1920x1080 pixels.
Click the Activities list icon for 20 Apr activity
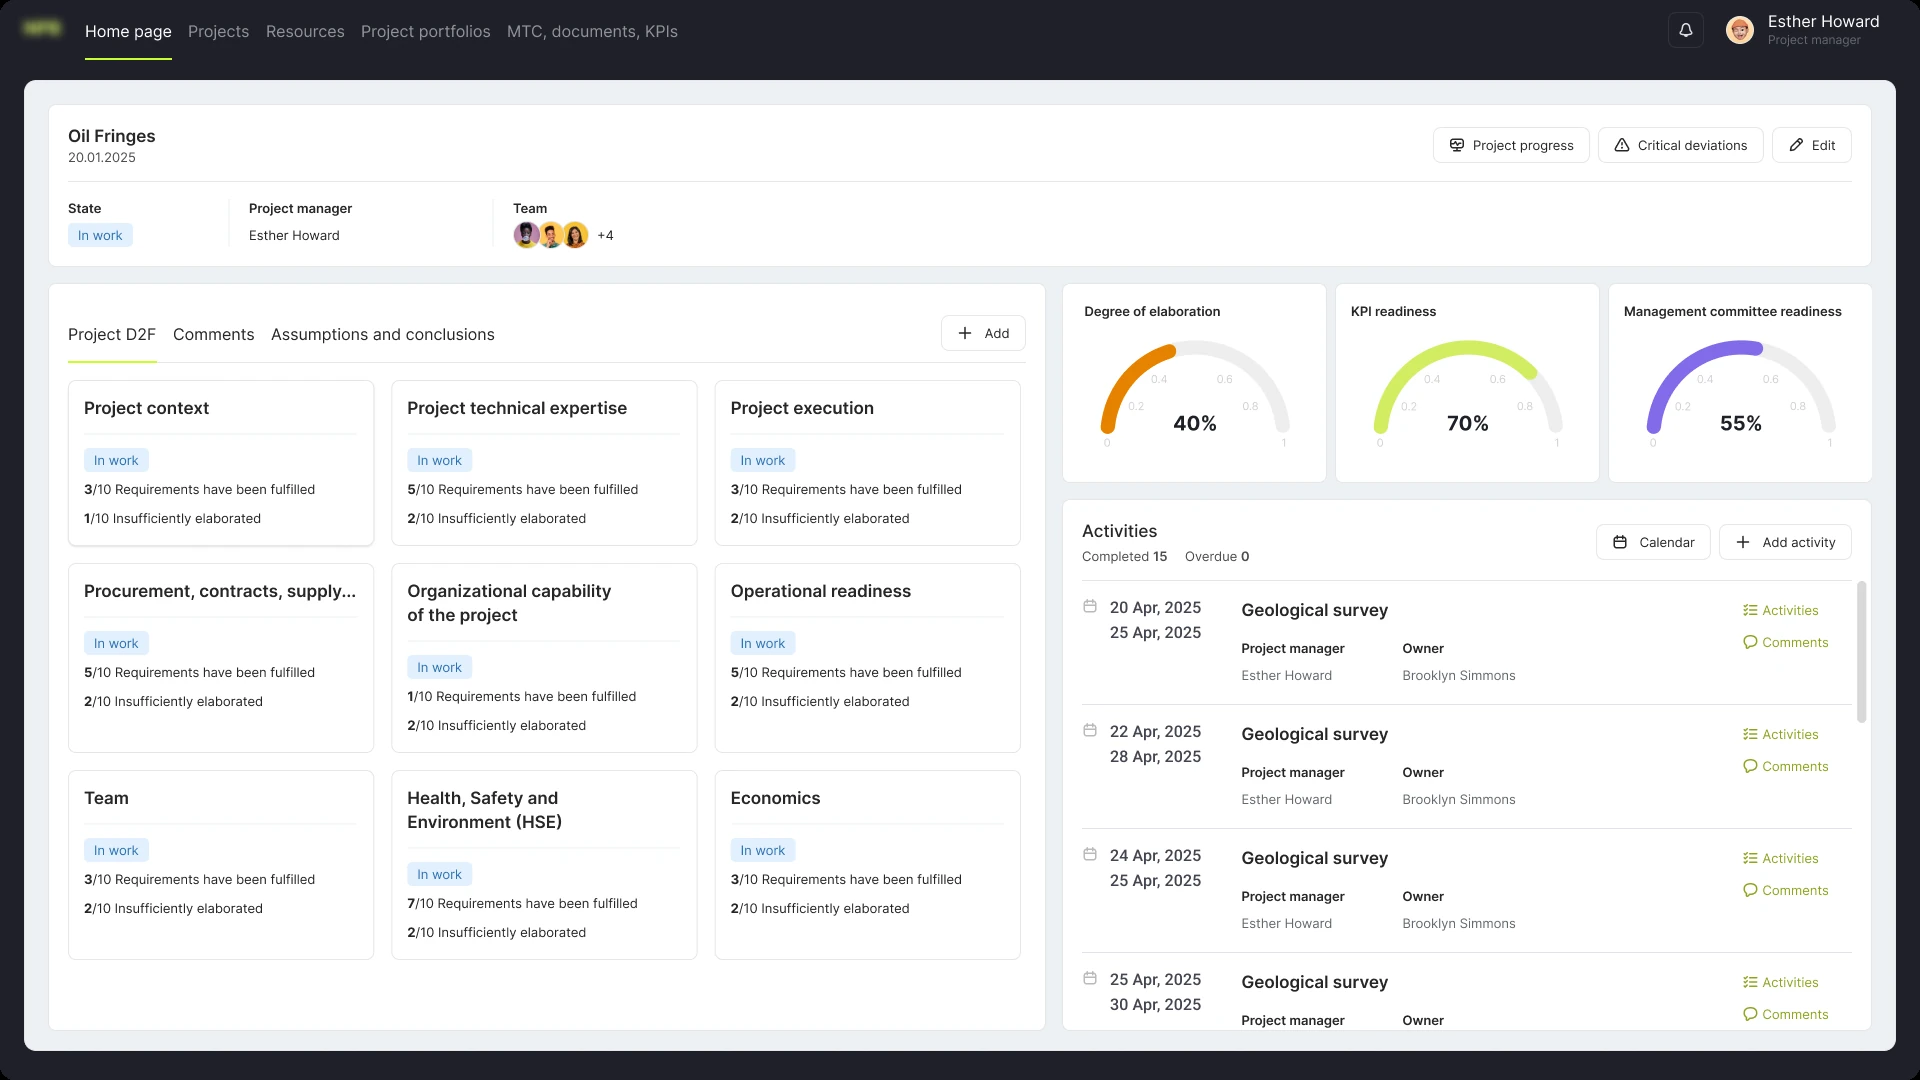pos(1750,611)
